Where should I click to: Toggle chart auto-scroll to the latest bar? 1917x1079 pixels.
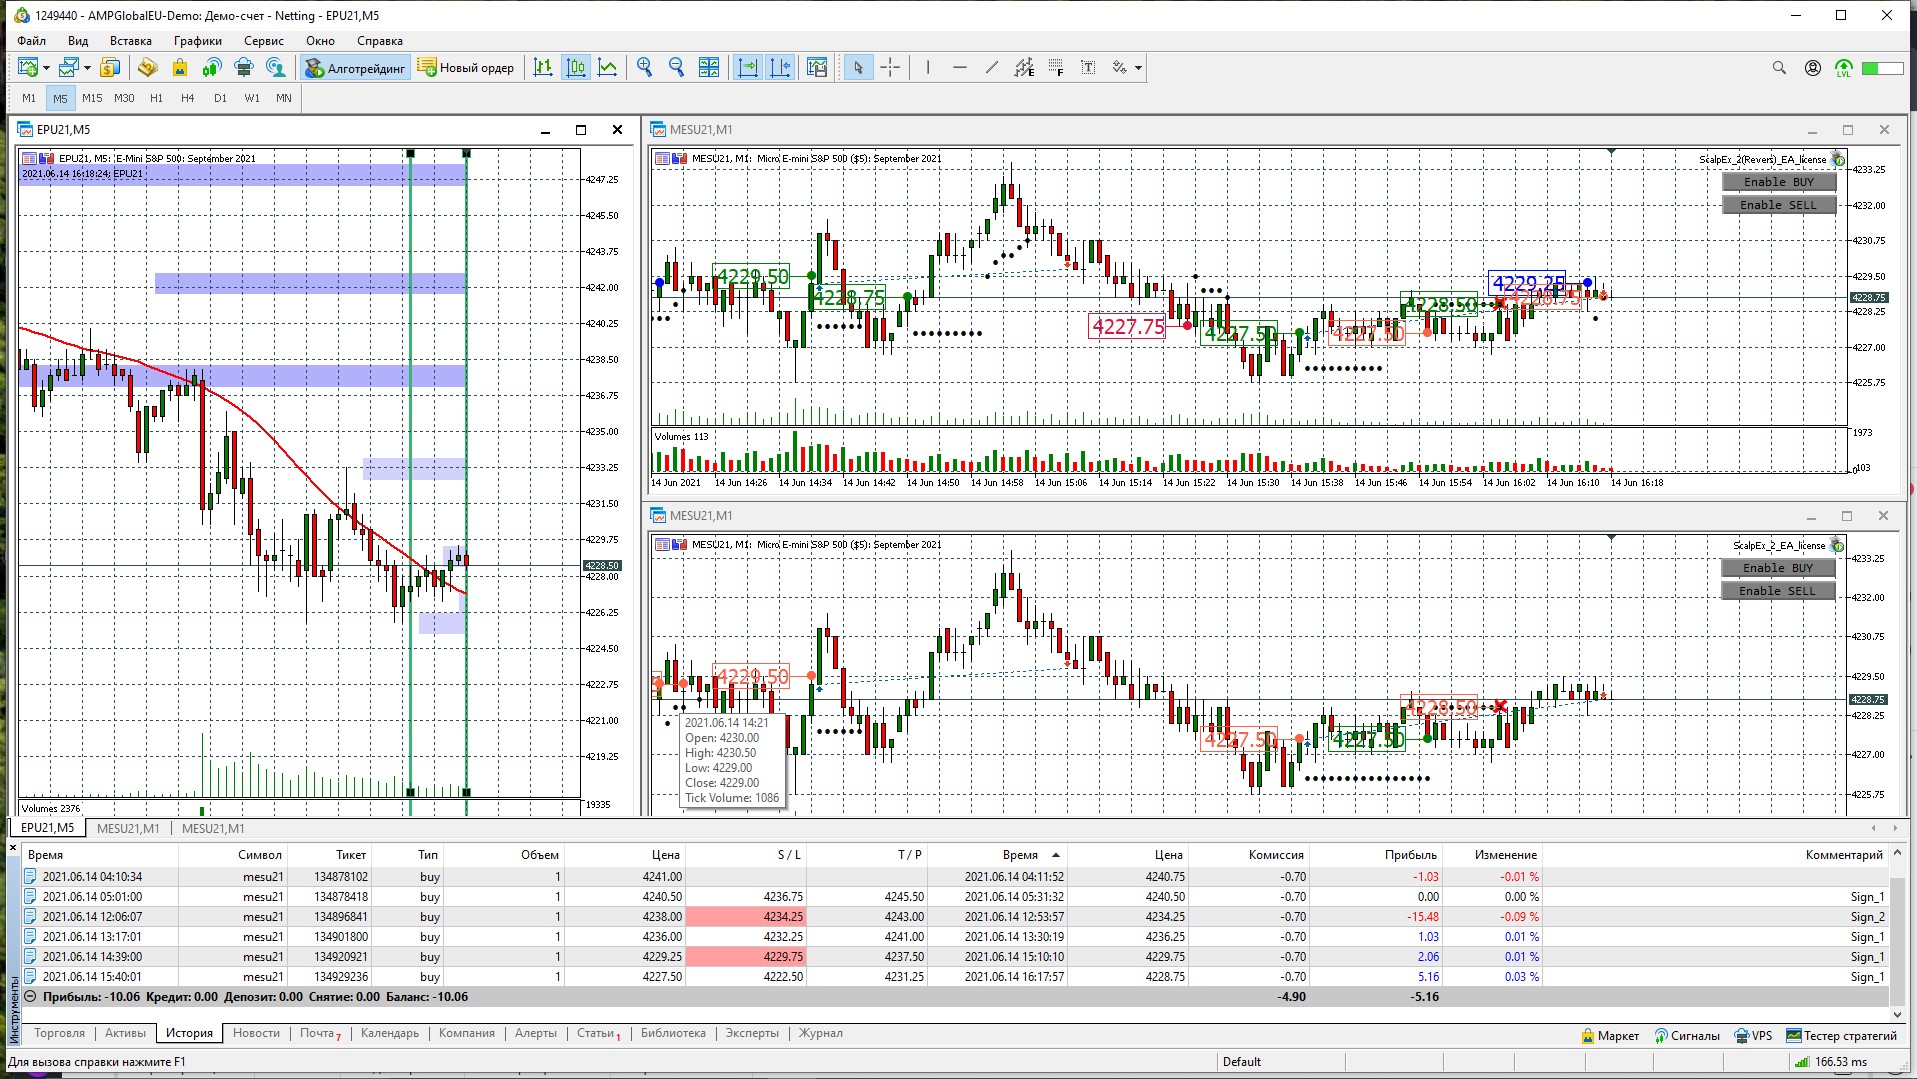click(x=748, y=68)
